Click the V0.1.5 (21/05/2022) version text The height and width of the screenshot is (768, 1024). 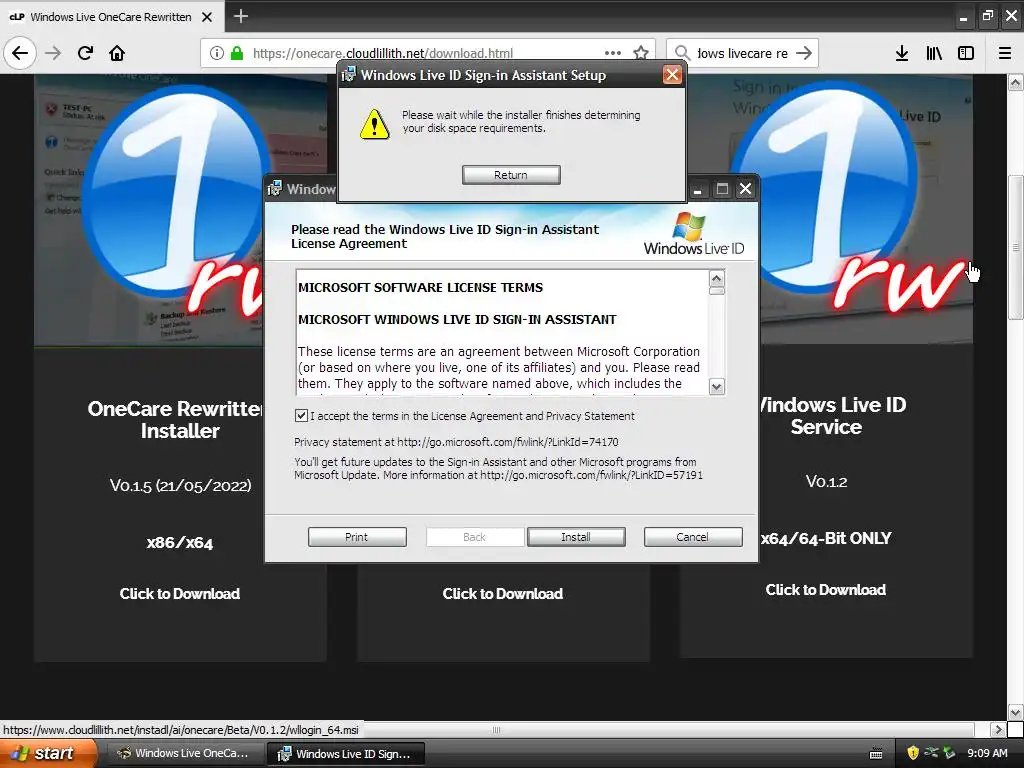click(180, 485)
